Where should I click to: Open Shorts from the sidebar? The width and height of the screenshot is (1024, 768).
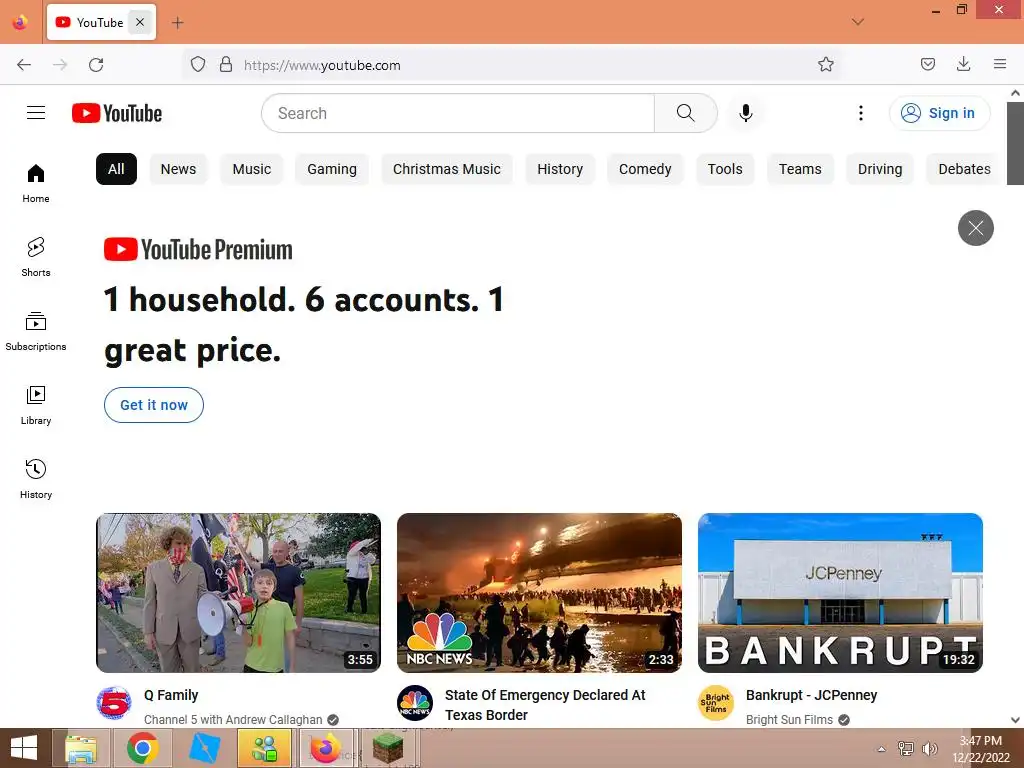(36, 257)
